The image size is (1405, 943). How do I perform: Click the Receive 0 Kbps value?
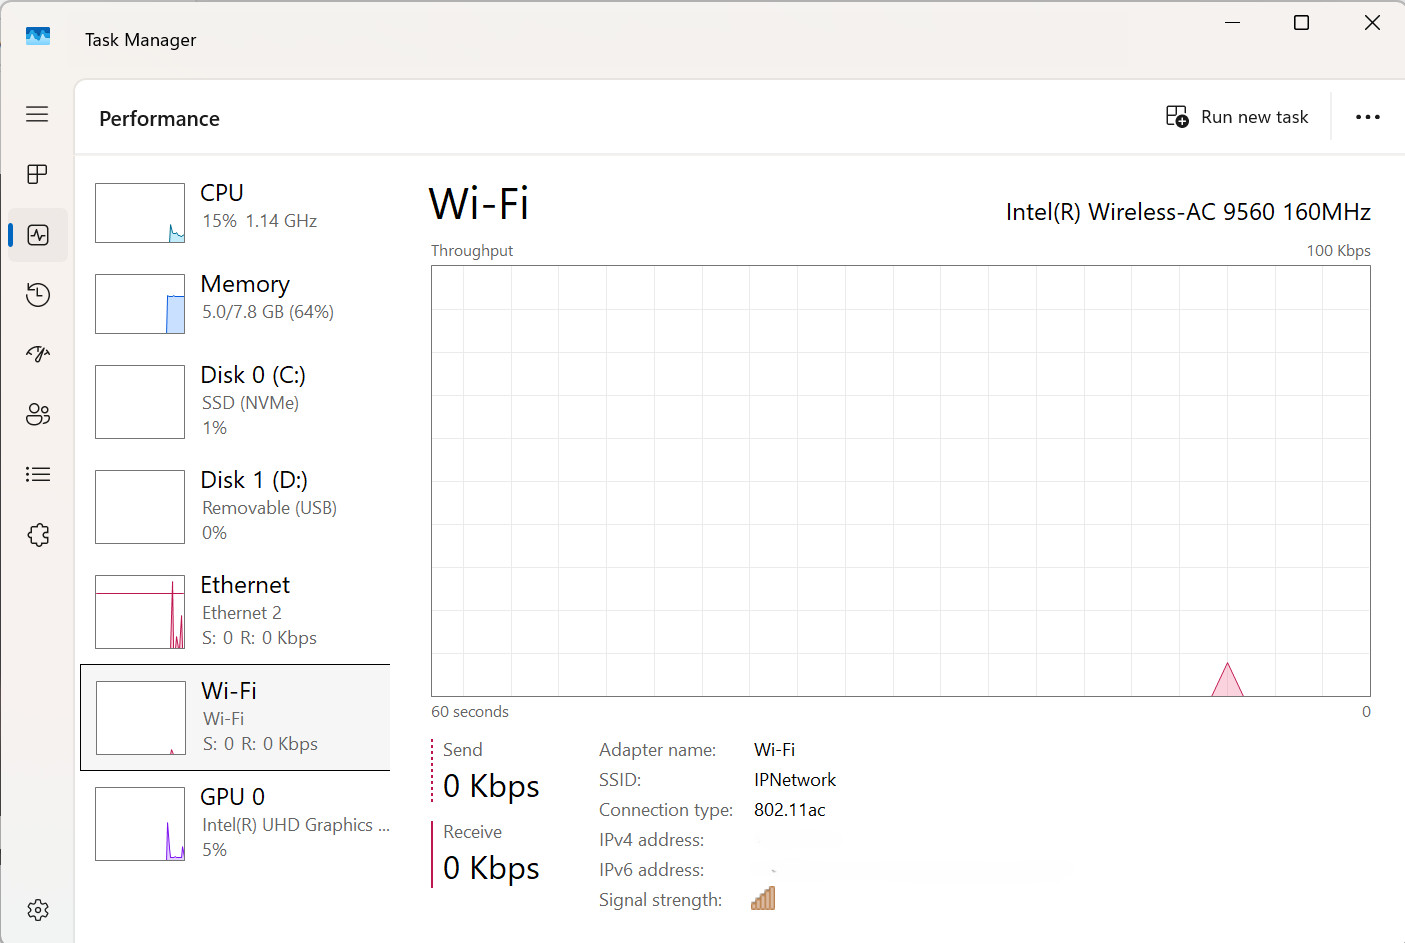coord(491,868)
